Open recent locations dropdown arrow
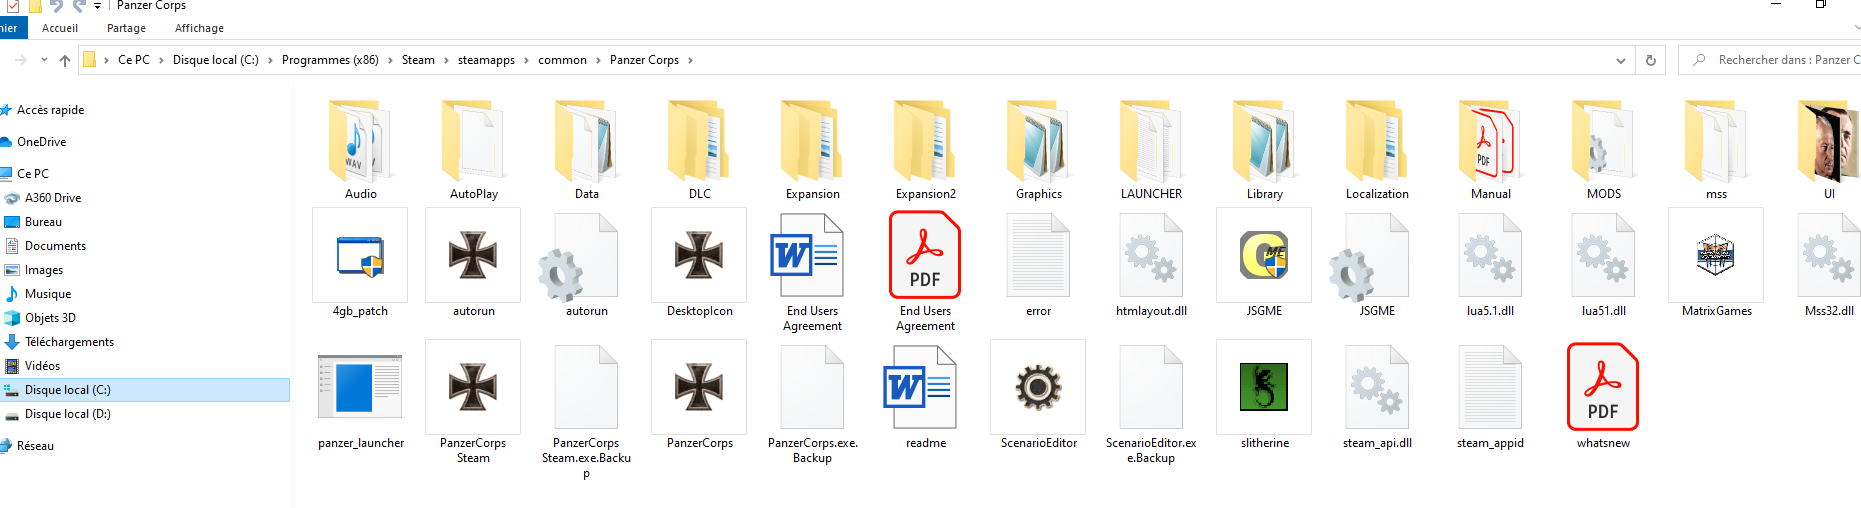The image size is (1861, 508). pos(44,60)
